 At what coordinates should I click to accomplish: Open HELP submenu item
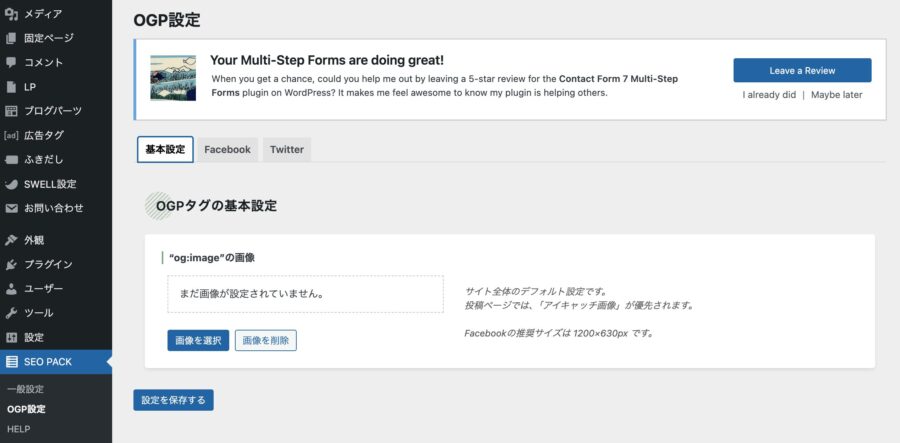pyautogui.click(x=19, y=429)
